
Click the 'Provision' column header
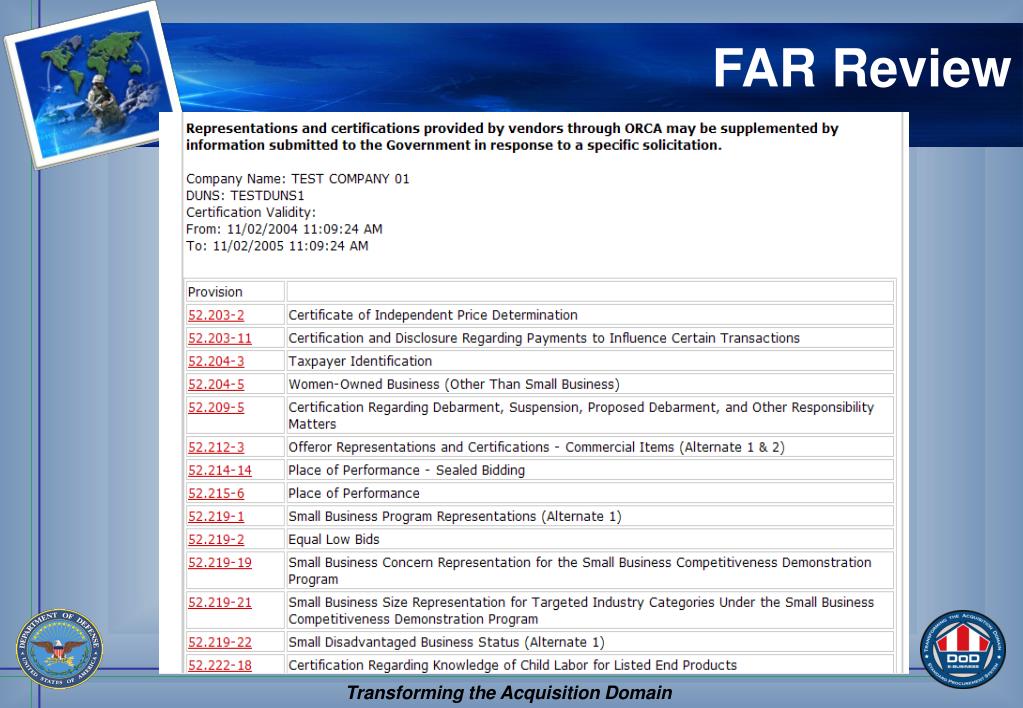coord(215,292)
